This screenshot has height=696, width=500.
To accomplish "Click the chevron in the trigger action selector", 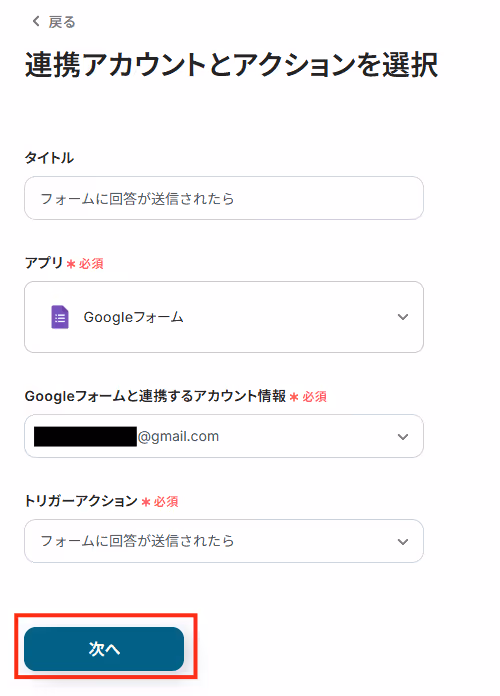I will [403, 542].
